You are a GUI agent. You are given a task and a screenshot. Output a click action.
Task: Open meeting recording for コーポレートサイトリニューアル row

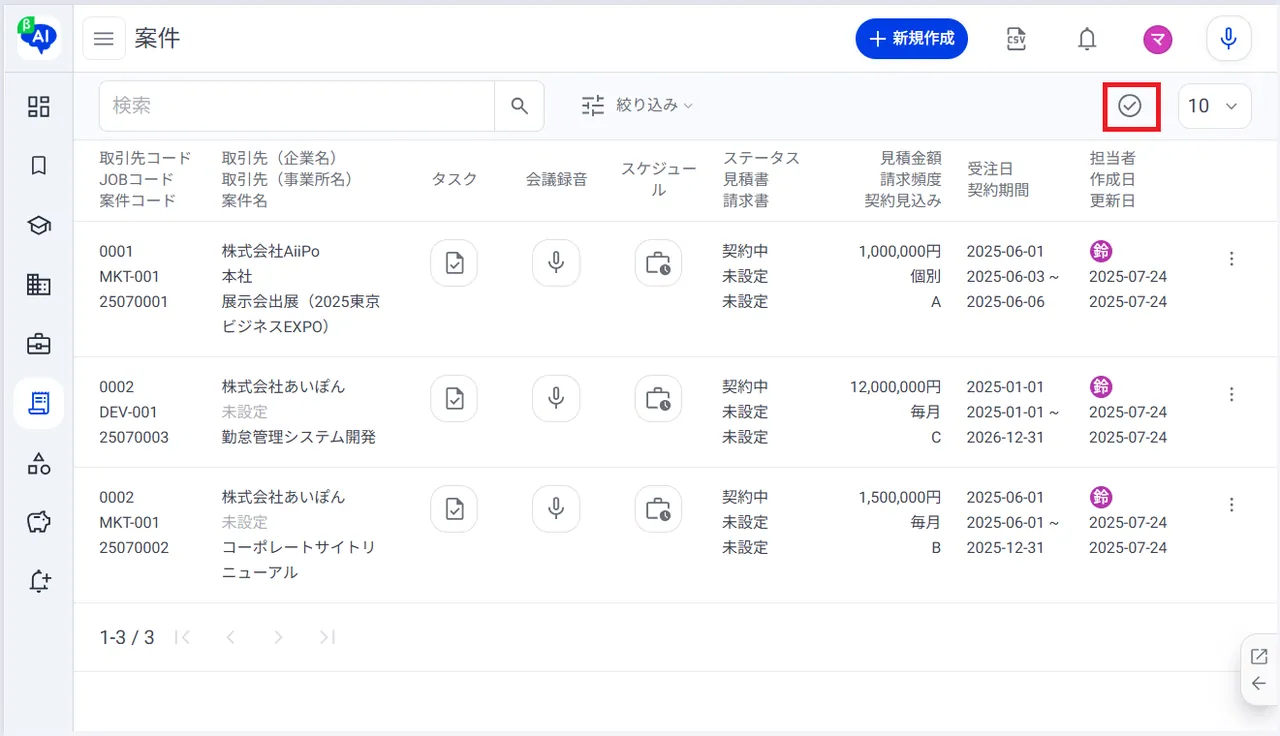tap(556, 509)
